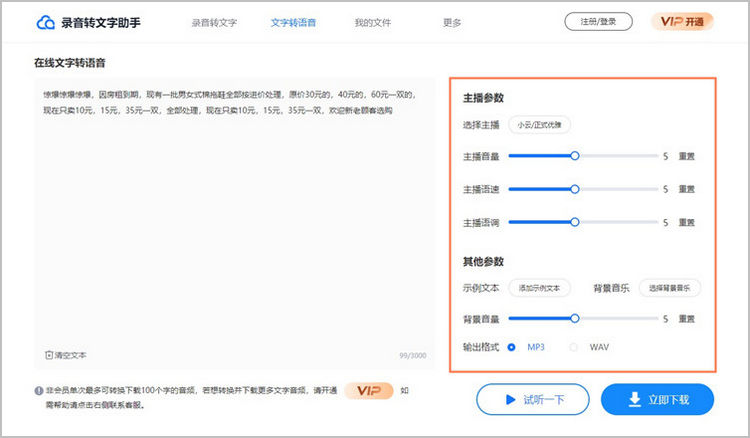
Task: Select MP3 output format radio button
Action: click(511, 347)
